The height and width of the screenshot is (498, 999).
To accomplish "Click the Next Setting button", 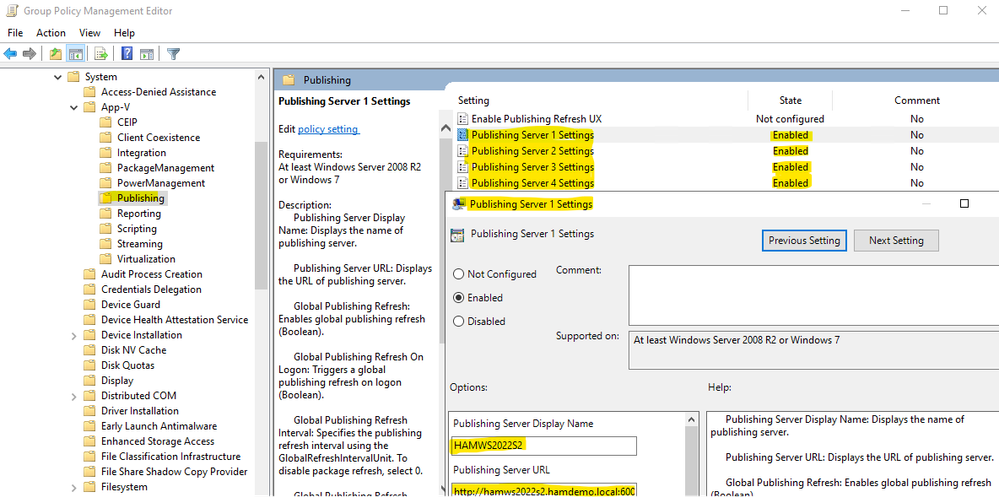I will [896, 241].
